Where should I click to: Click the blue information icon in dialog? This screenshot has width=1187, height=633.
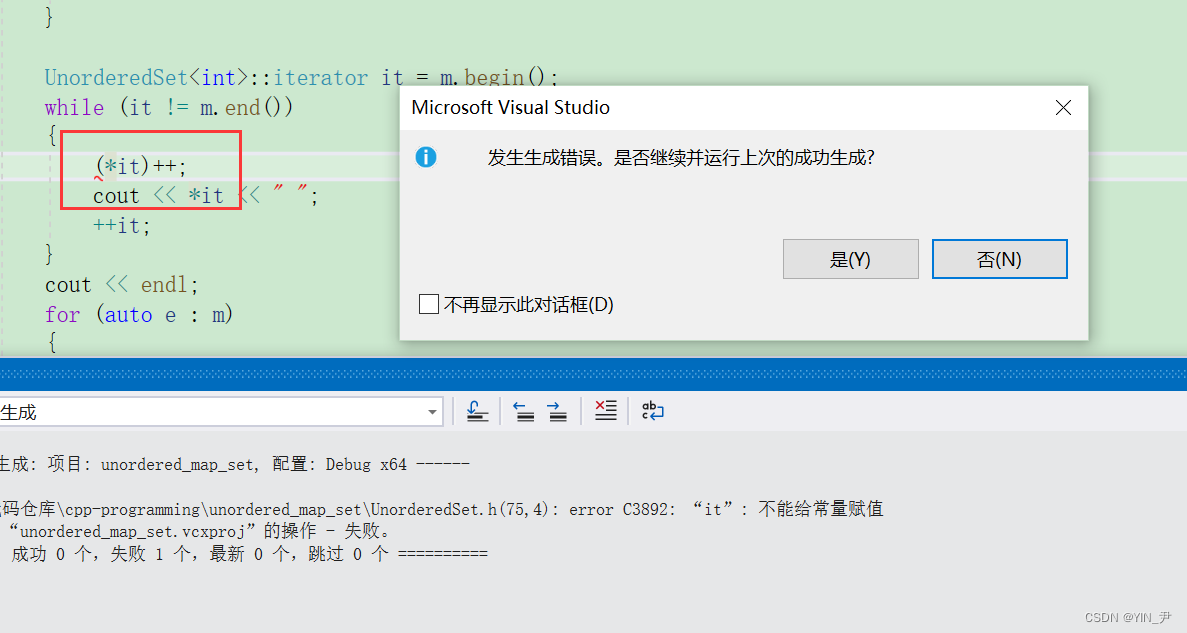425,157
